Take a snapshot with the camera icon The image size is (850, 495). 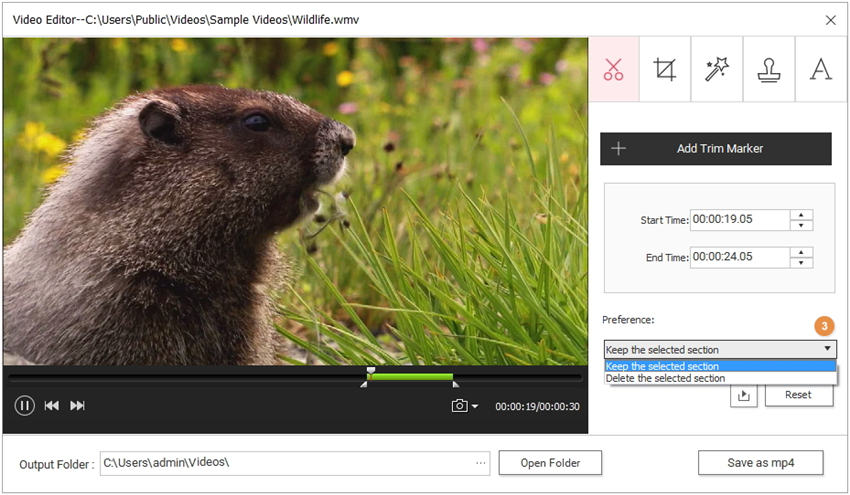coord(459,406)
